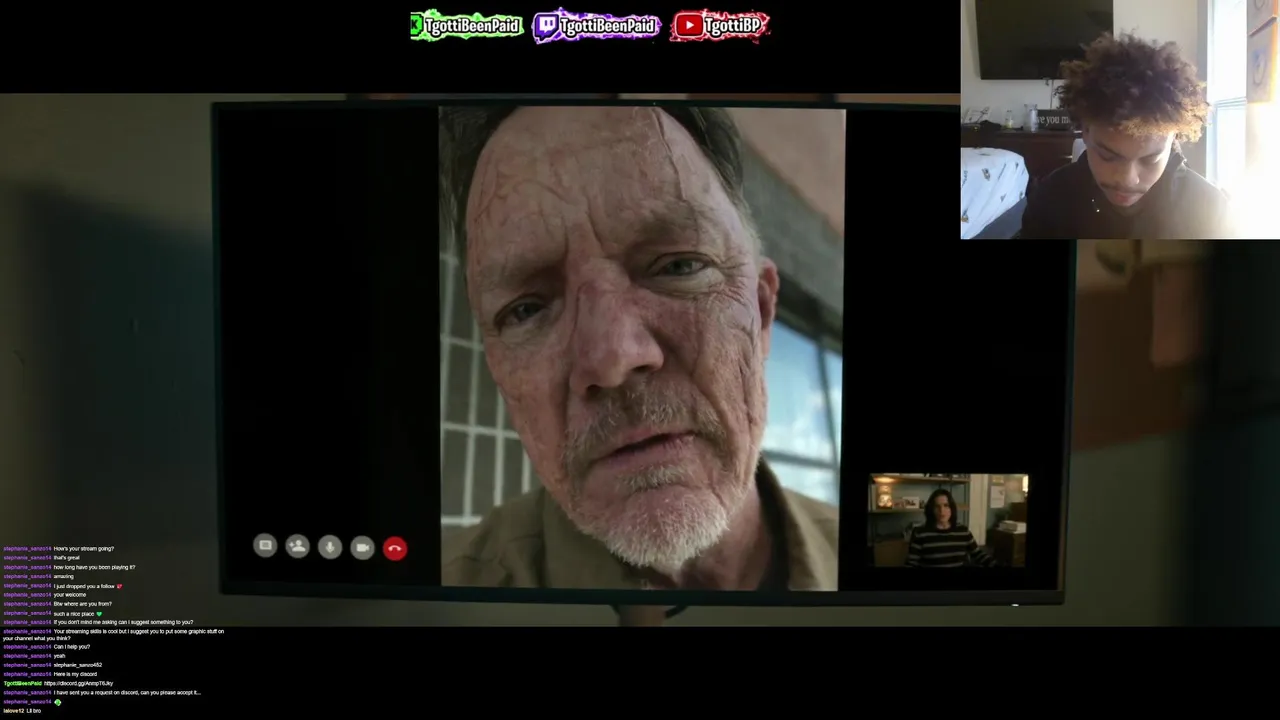Click the 'yeah' chat message
This screenshot has height=720, width=1280.
[x=60, y=656]
